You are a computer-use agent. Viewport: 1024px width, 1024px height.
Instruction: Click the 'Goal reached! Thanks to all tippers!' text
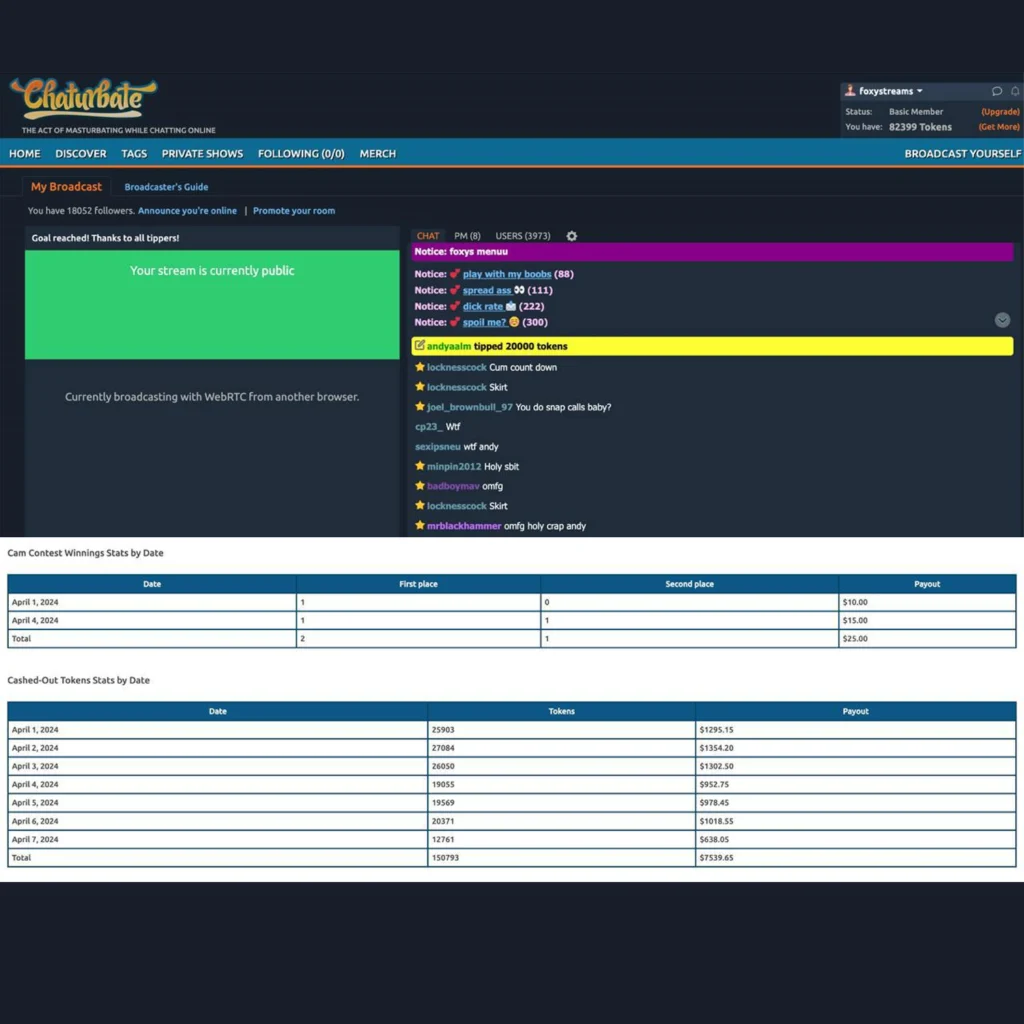point(105,238)
